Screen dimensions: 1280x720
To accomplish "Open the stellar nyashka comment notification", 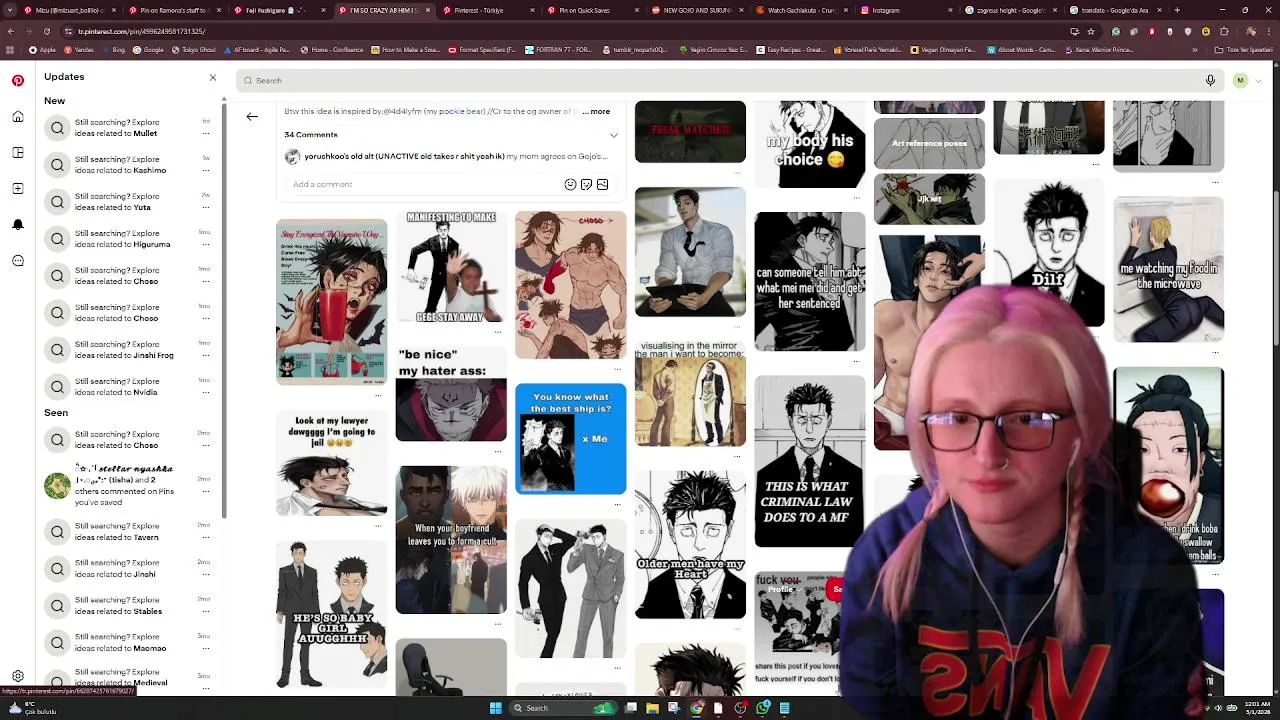I will (x=127, y=485).
